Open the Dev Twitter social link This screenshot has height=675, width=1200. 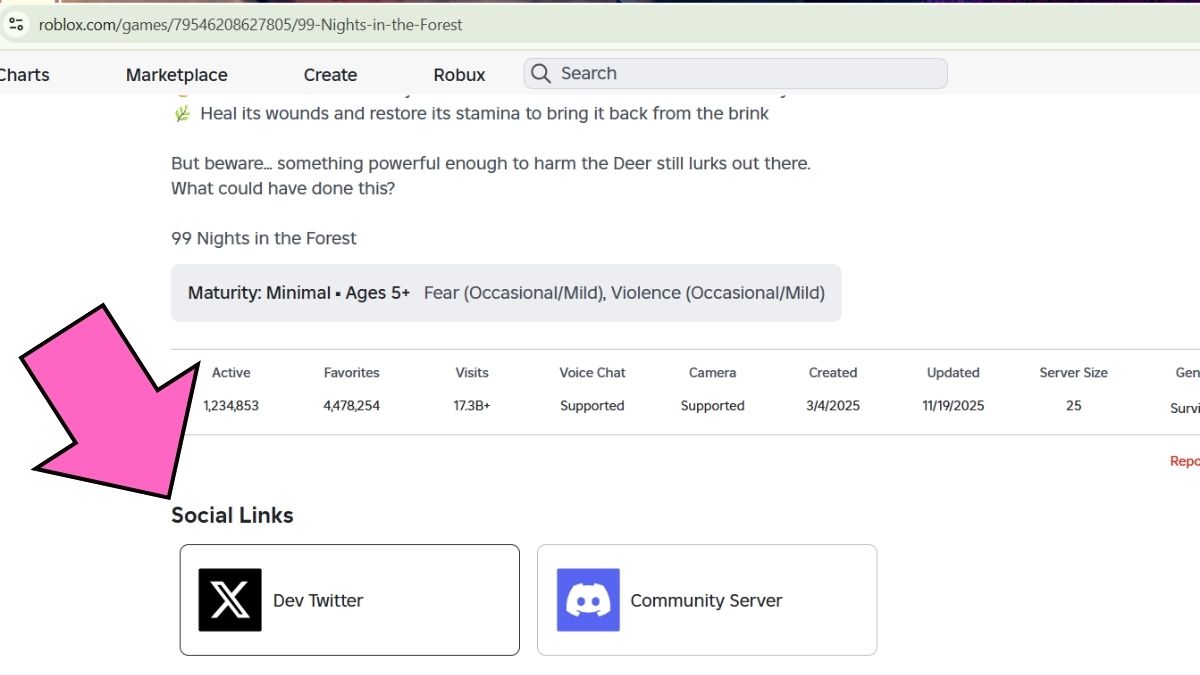click(349, 599)
